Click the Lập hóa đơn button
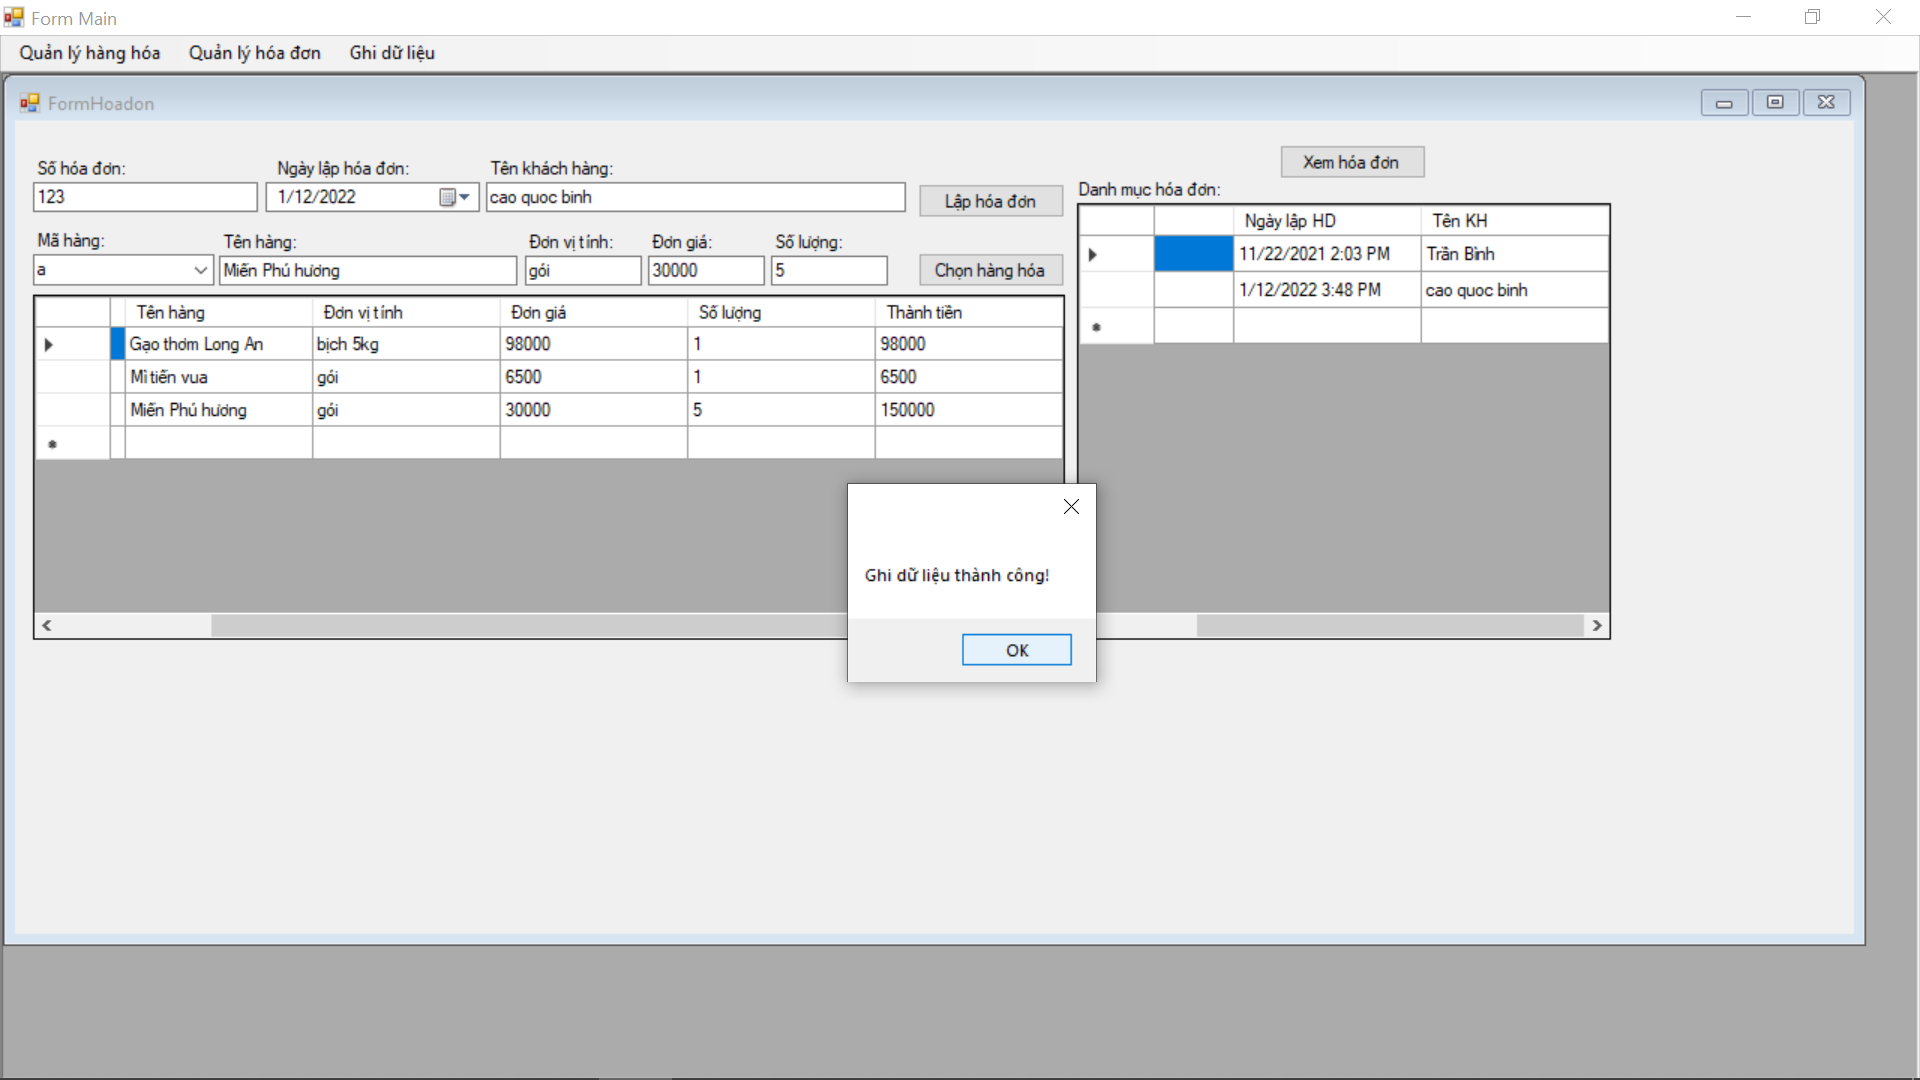1920x1080 pixels. [x=990, y=201]
